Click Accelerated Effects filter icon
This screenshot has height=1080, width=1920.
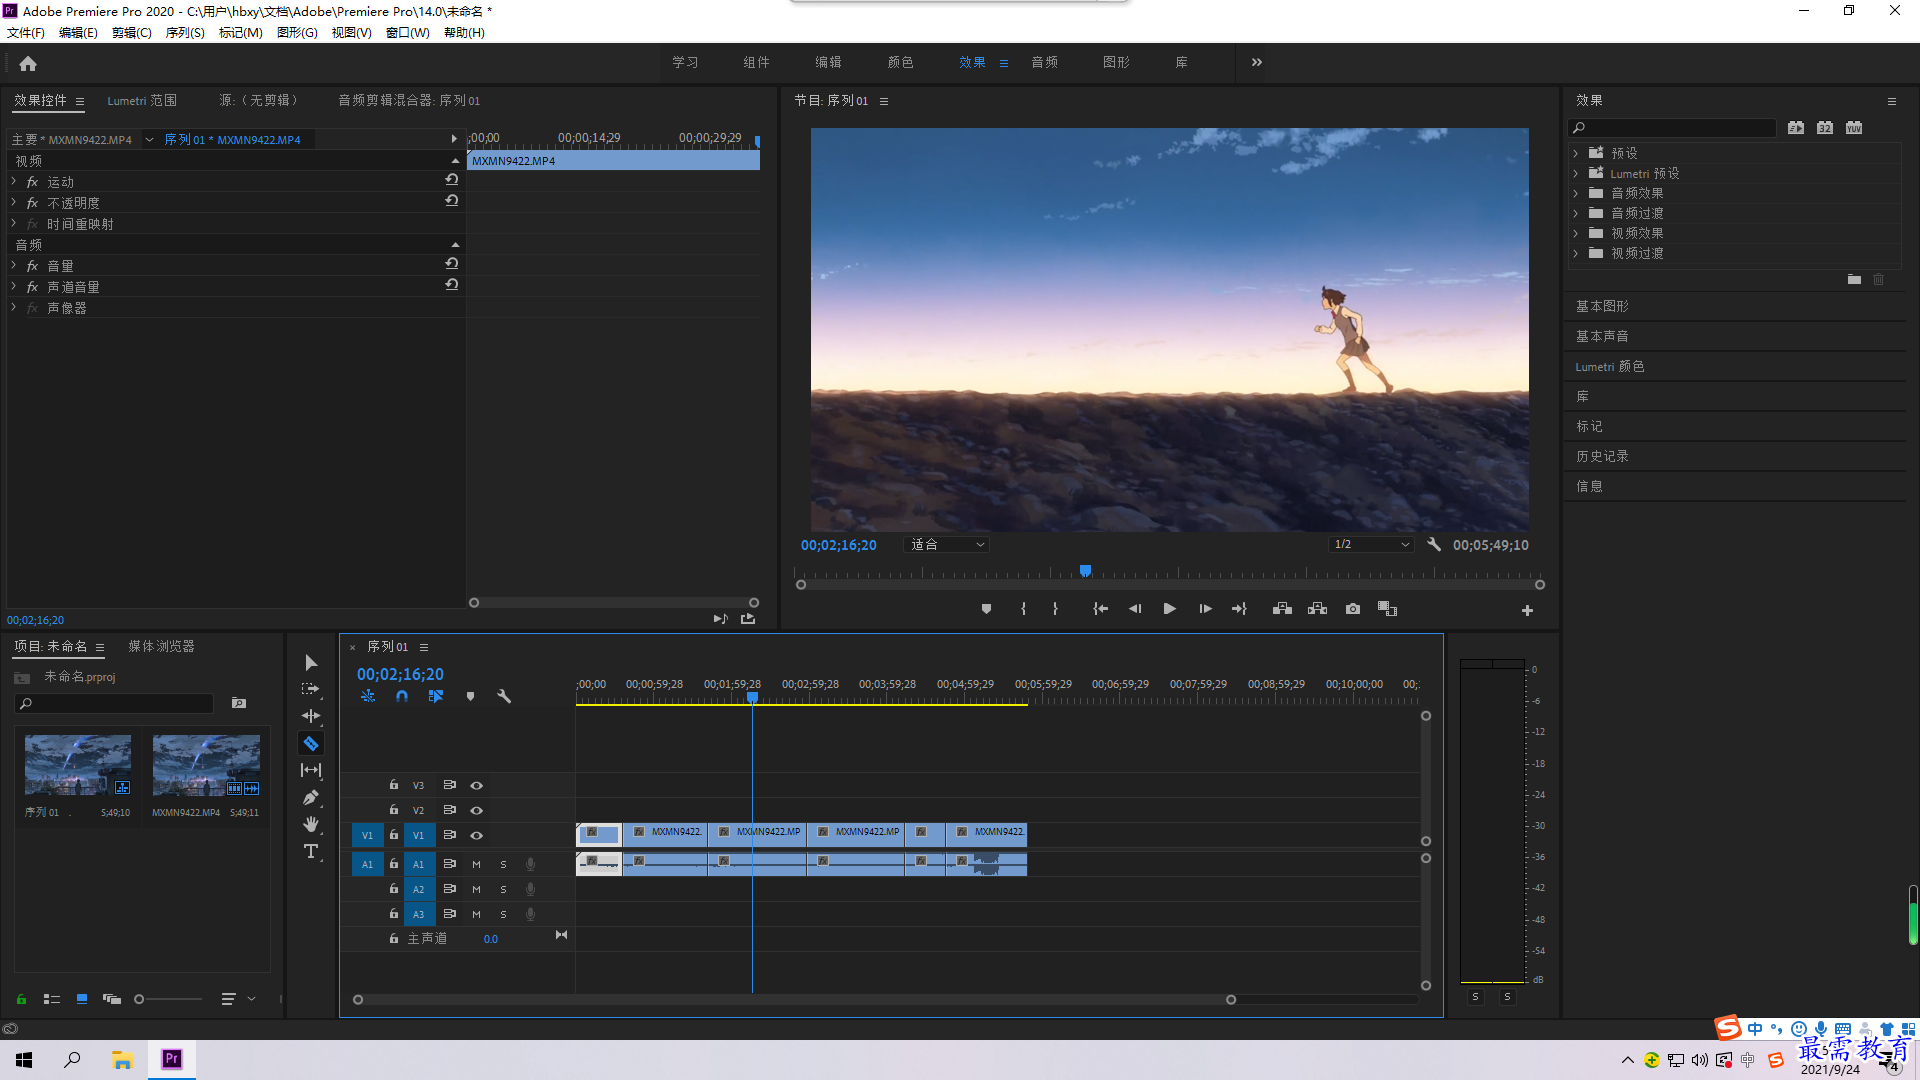coord(1796,128)
